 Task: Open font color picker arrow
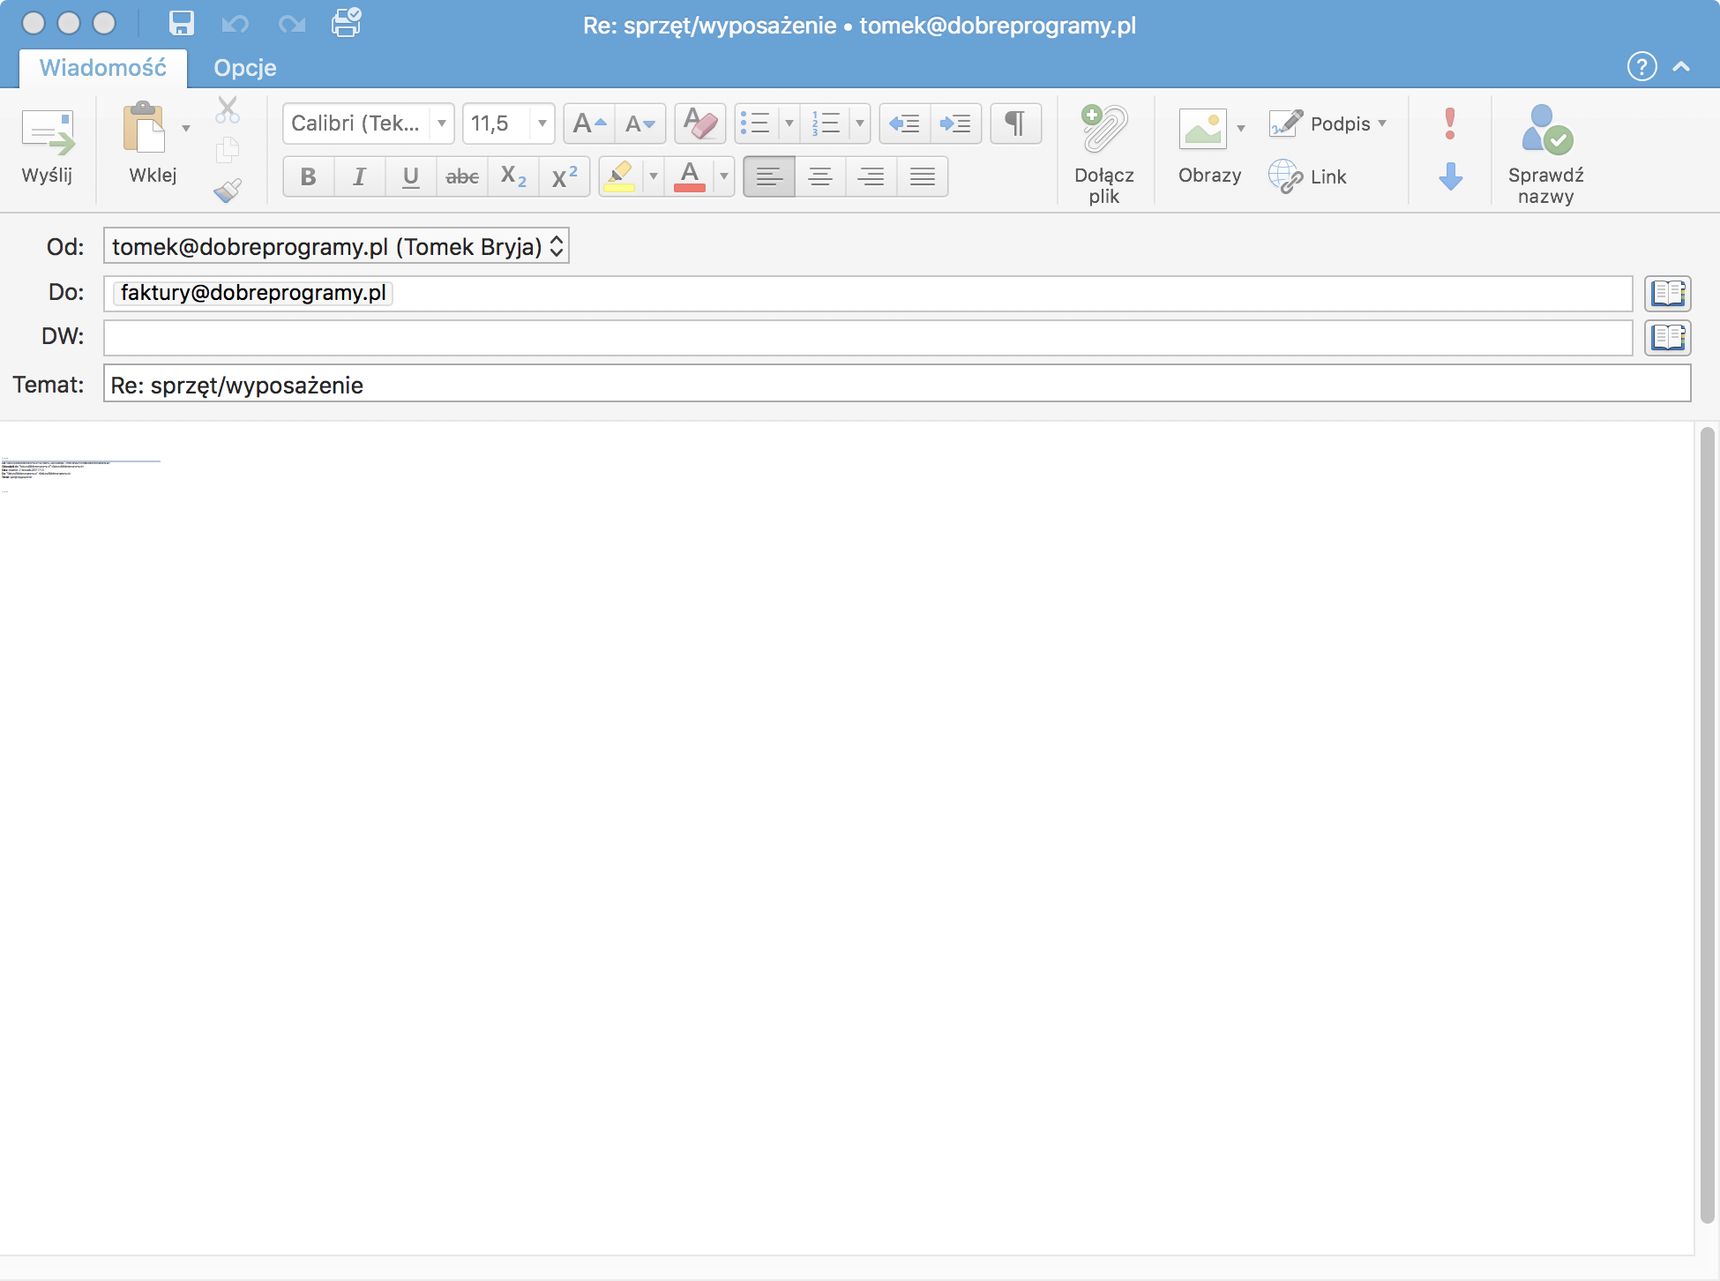point(724,177)
